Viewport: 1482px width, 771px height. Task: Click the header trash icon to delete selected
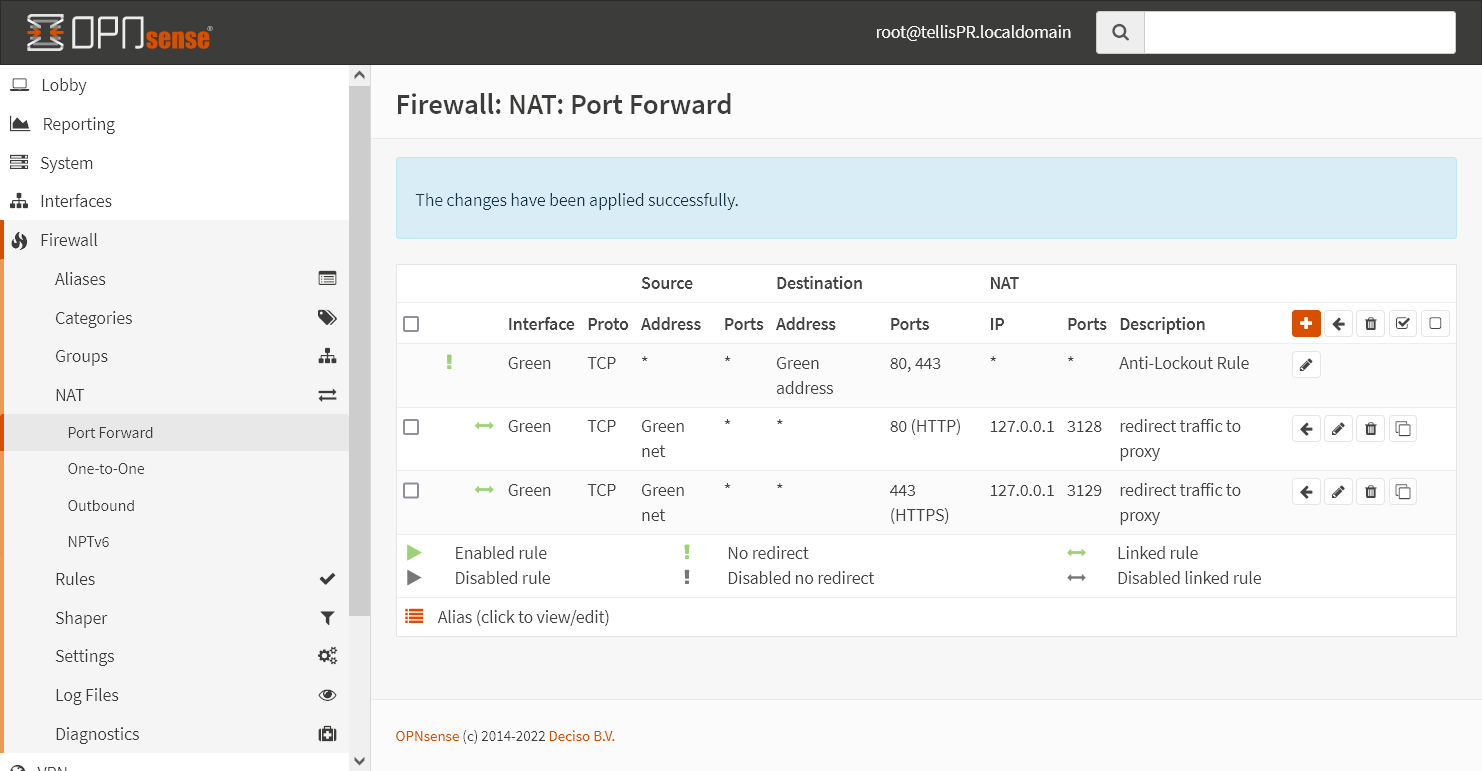[1371, 324]
